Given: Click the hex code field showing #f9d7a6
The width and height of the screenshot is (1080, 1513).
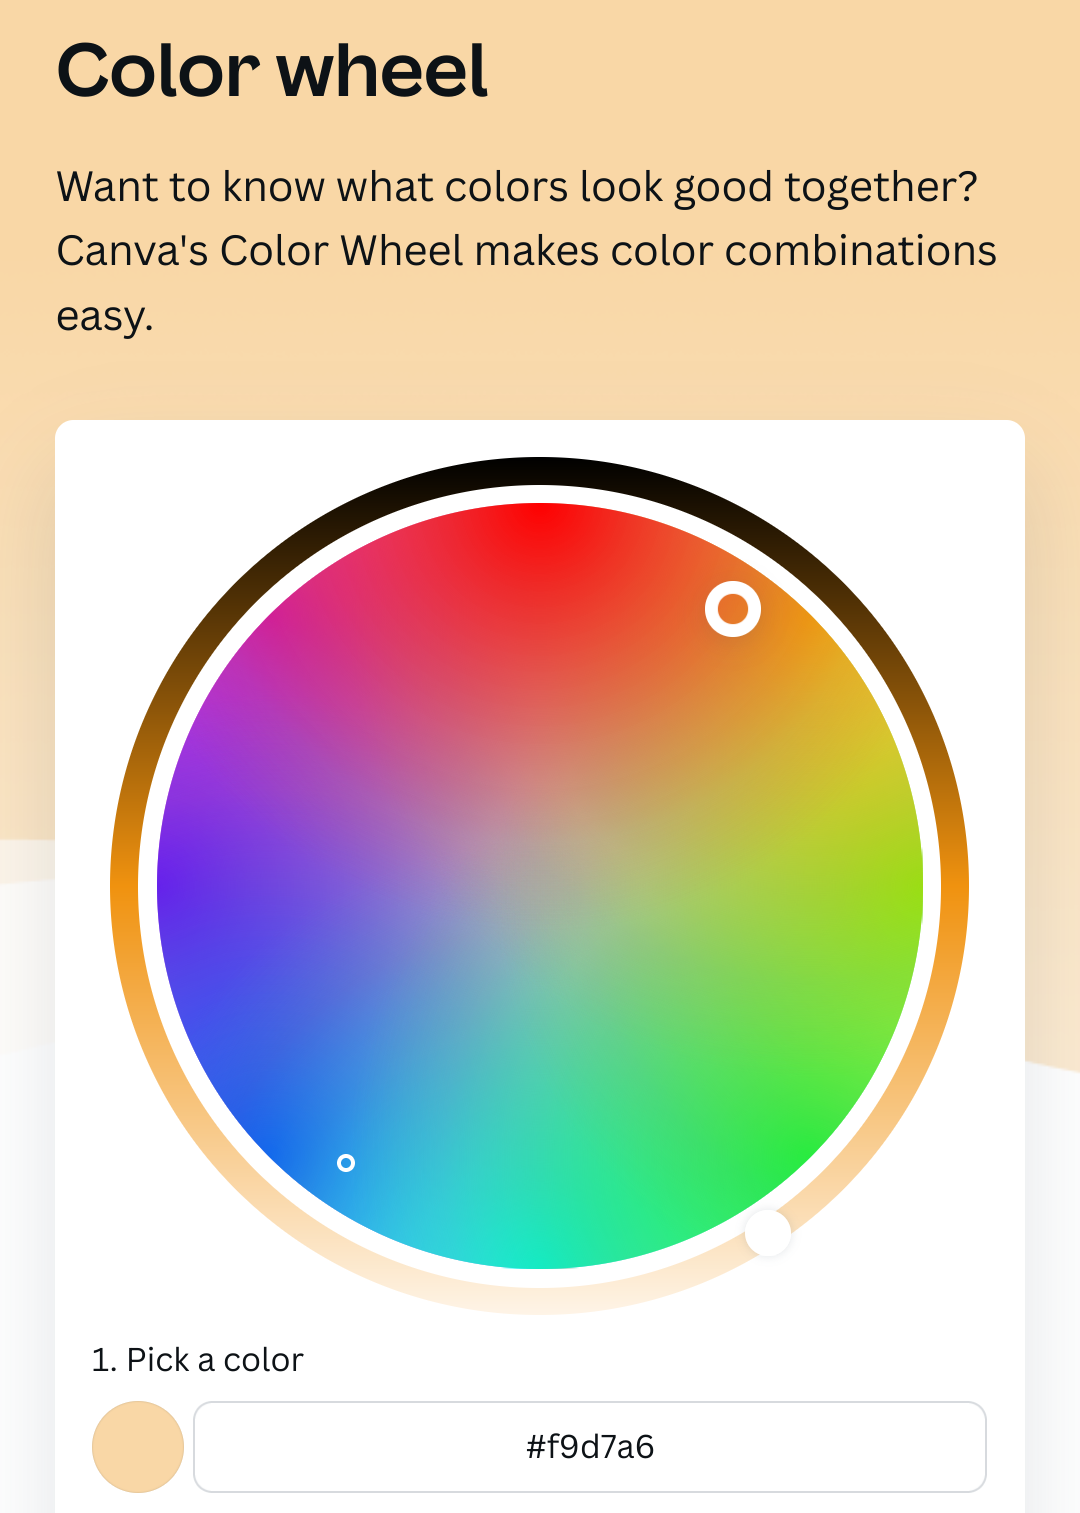Looking at the screenshot, I should click(590, 1447).
